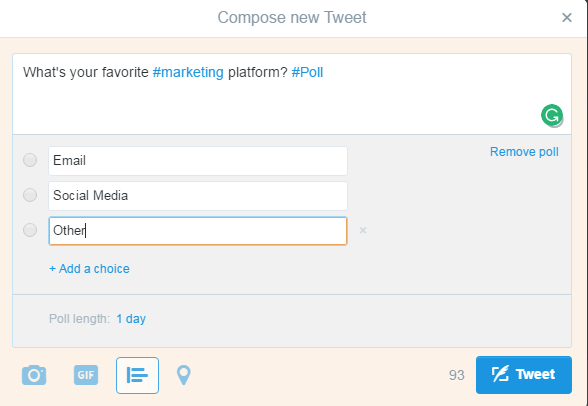
Task: Click the blue Tweet button
Action: click(524, 375)
